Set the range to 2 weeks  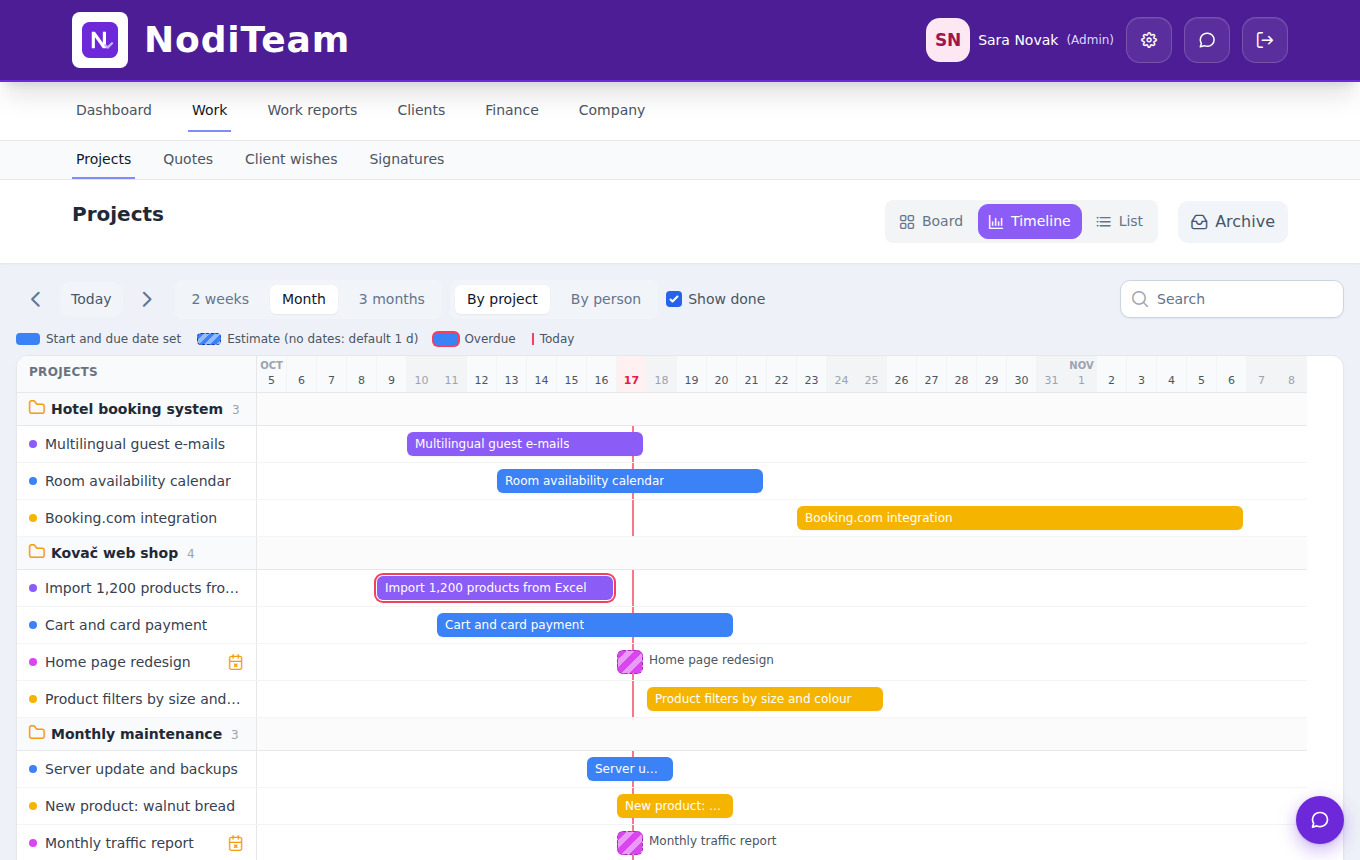coord(220,299)
